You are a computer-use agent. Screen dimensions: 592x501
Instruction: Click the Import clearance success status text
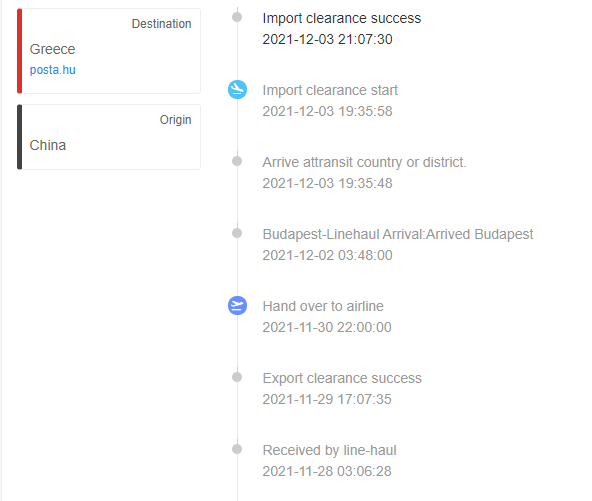pos(342,18)
